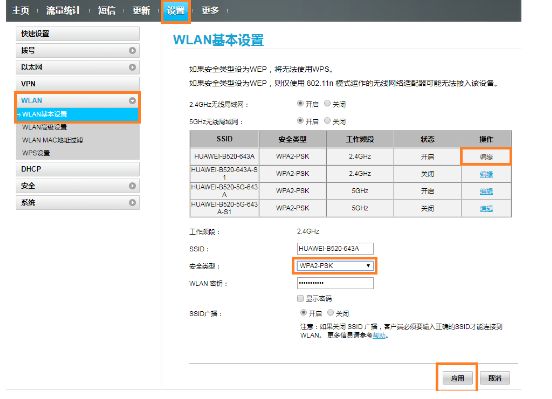Image resolution: width=552 pixels, height=399 pixels.
Task: Collapse the WLAN section arrow icon
Action: 132,100
